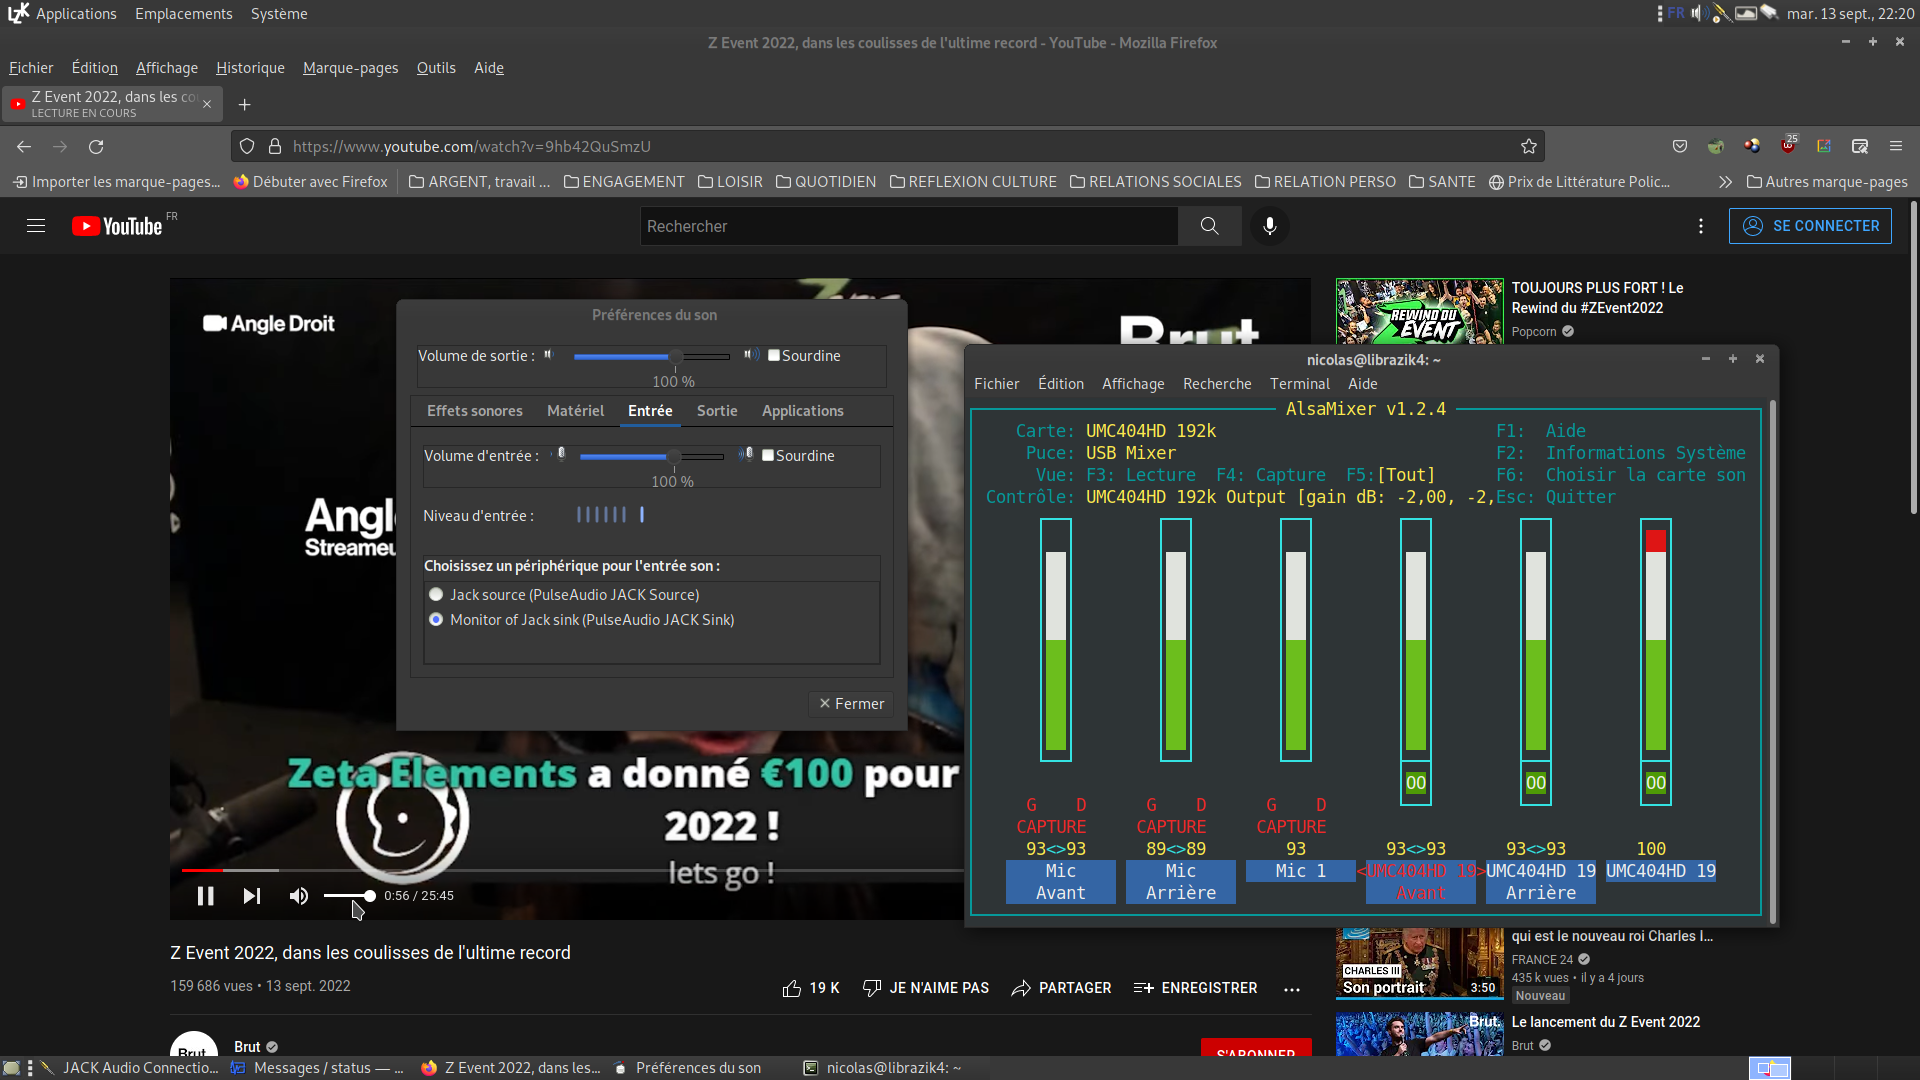The width and height of the screenshot is (1920, 1080).
Task: Open the YouTube hamburger guide menu
Action: pos(36,226)
